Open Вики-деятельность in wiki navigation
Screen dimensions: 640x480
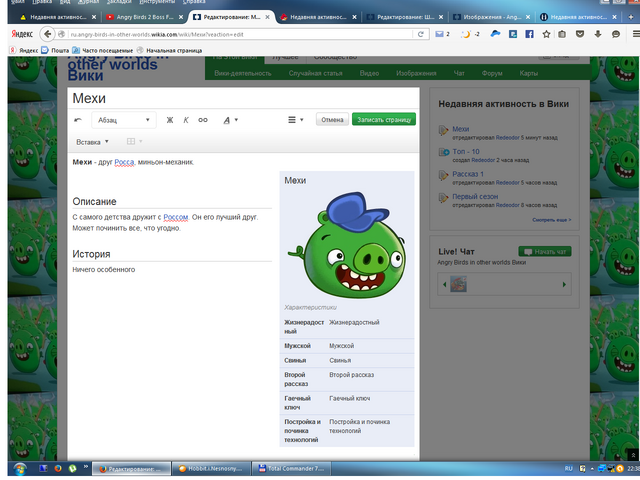click(x=243, y=73)
